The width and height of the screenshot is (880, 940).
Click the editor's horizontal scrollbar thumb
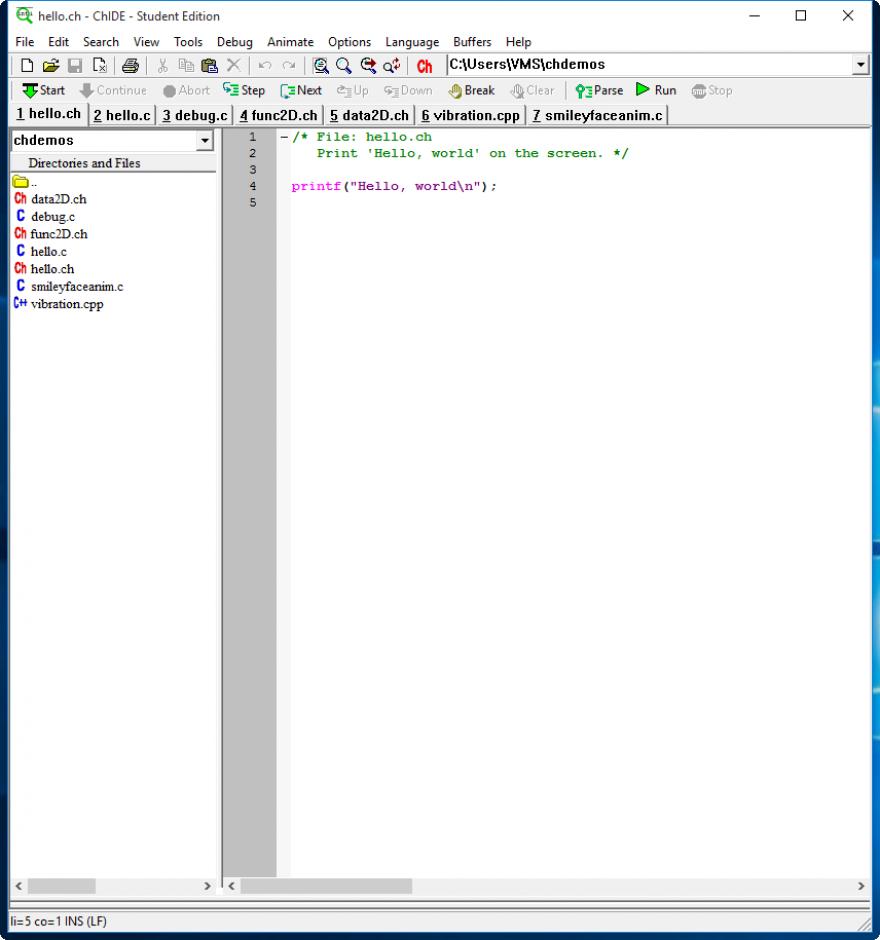[326, 886]
